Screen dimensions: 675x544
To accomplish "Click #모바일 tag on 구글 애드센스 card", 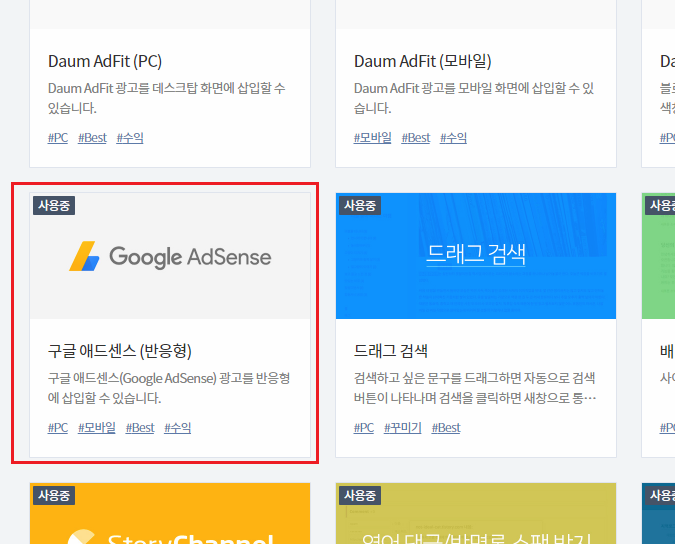I will (97, 428).
